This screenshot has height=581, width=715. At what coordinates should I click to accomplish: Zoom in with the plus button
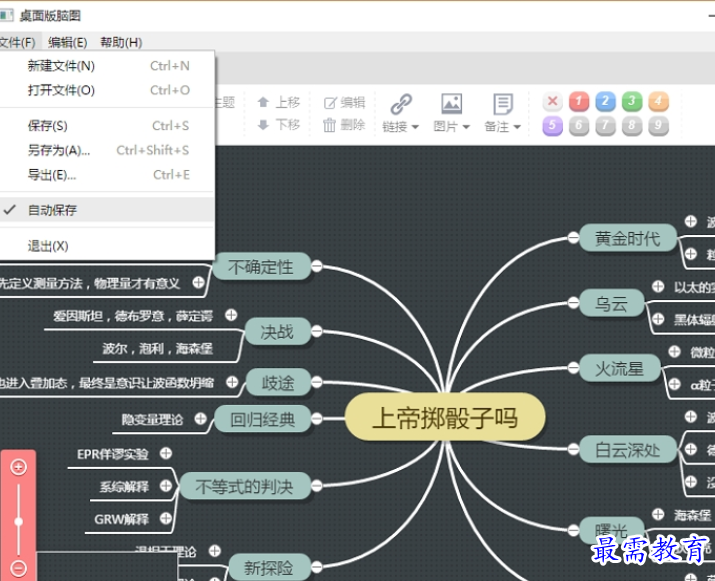(18, 467)
